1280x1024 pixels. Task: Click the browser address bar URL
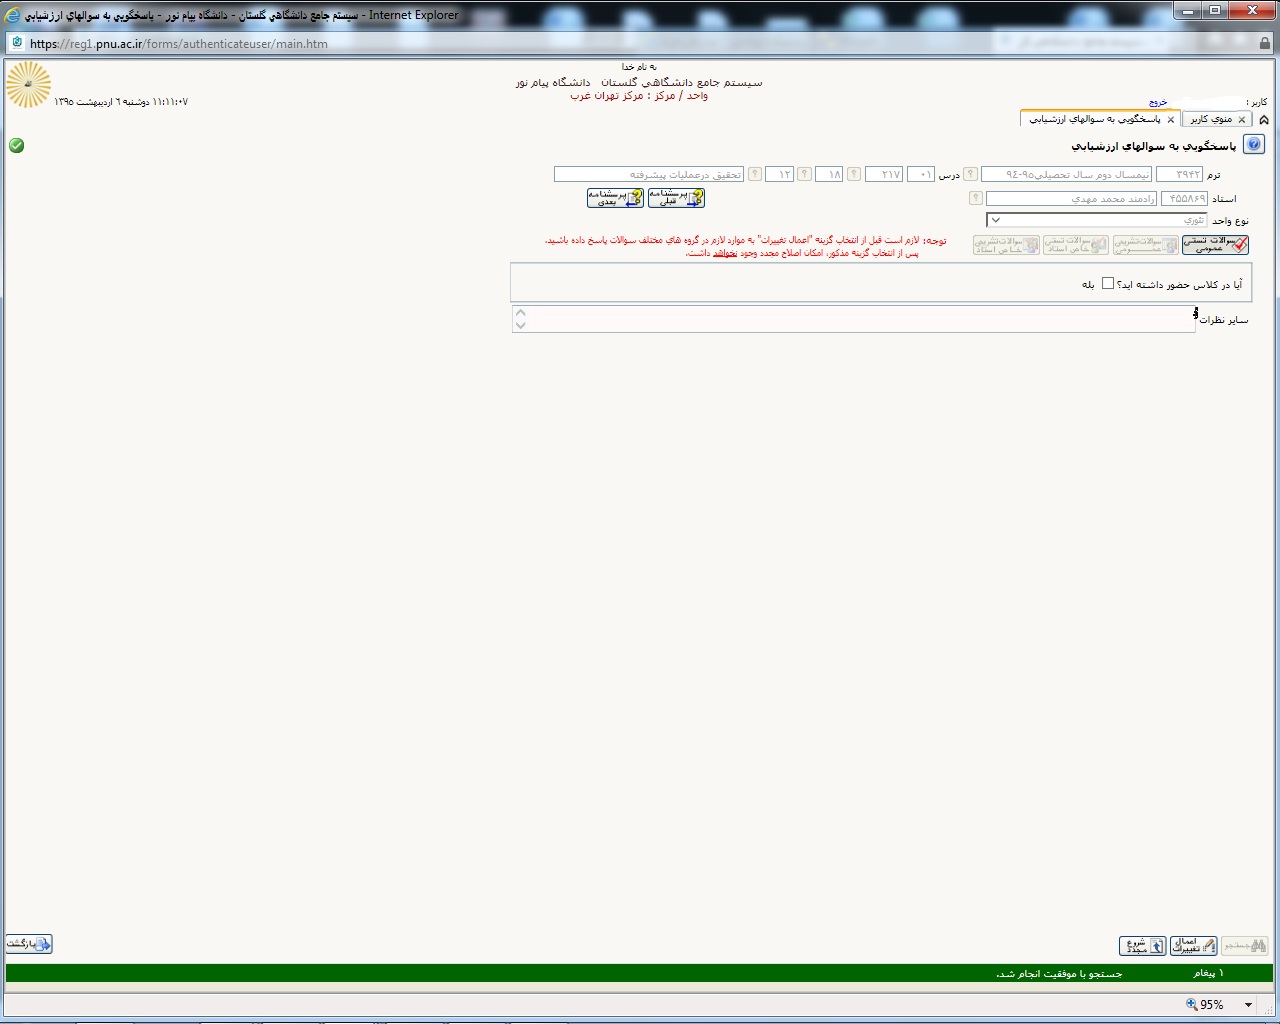click(x=178, y=44)
